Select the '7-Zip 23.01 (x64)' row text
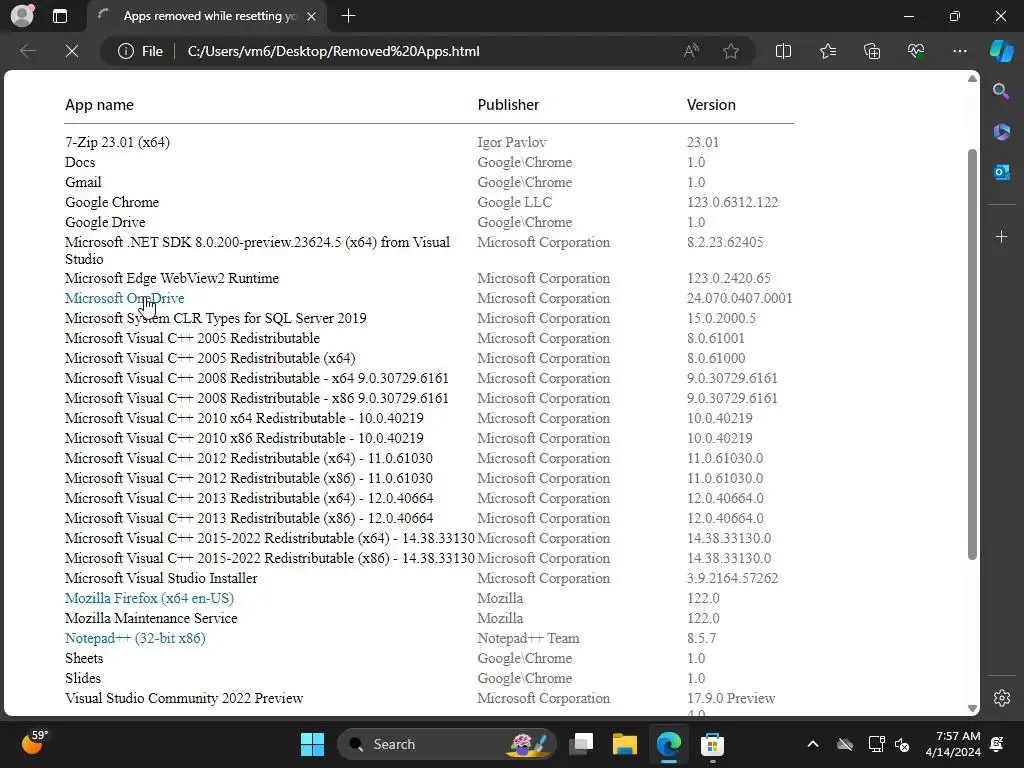 tap(118, 142)
